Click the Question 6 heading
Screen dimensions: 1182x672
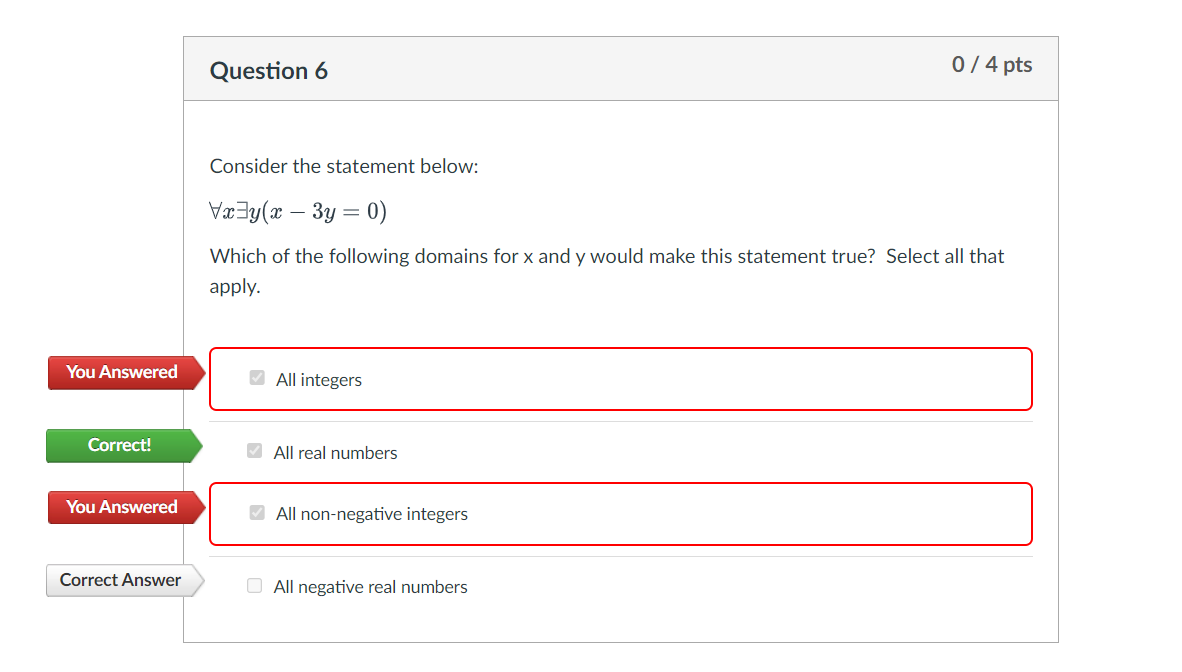click(x=269, y=70)
